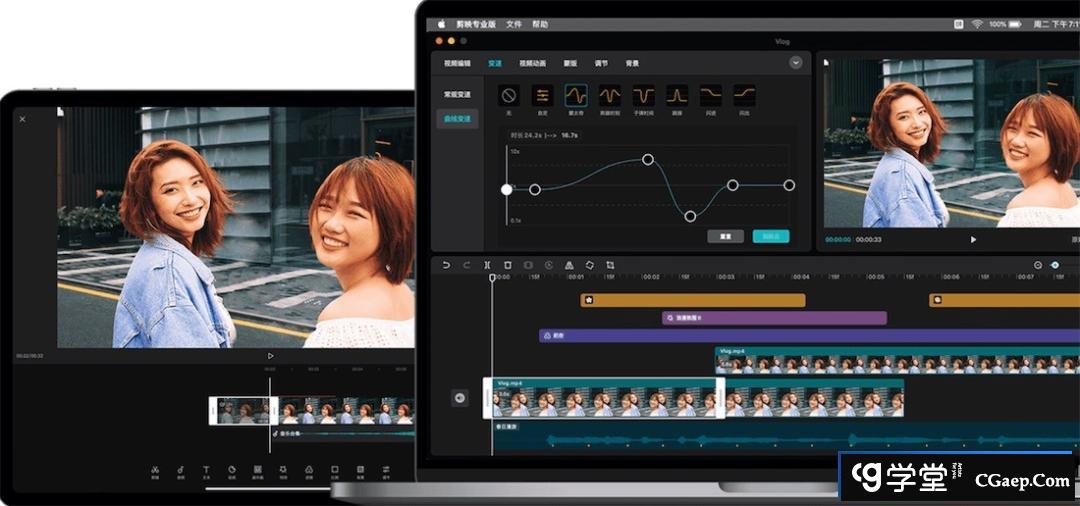Viewport: 1080px width, 506px height.
Task: Open the File menu in the menu bar
Action: [514, 24]
